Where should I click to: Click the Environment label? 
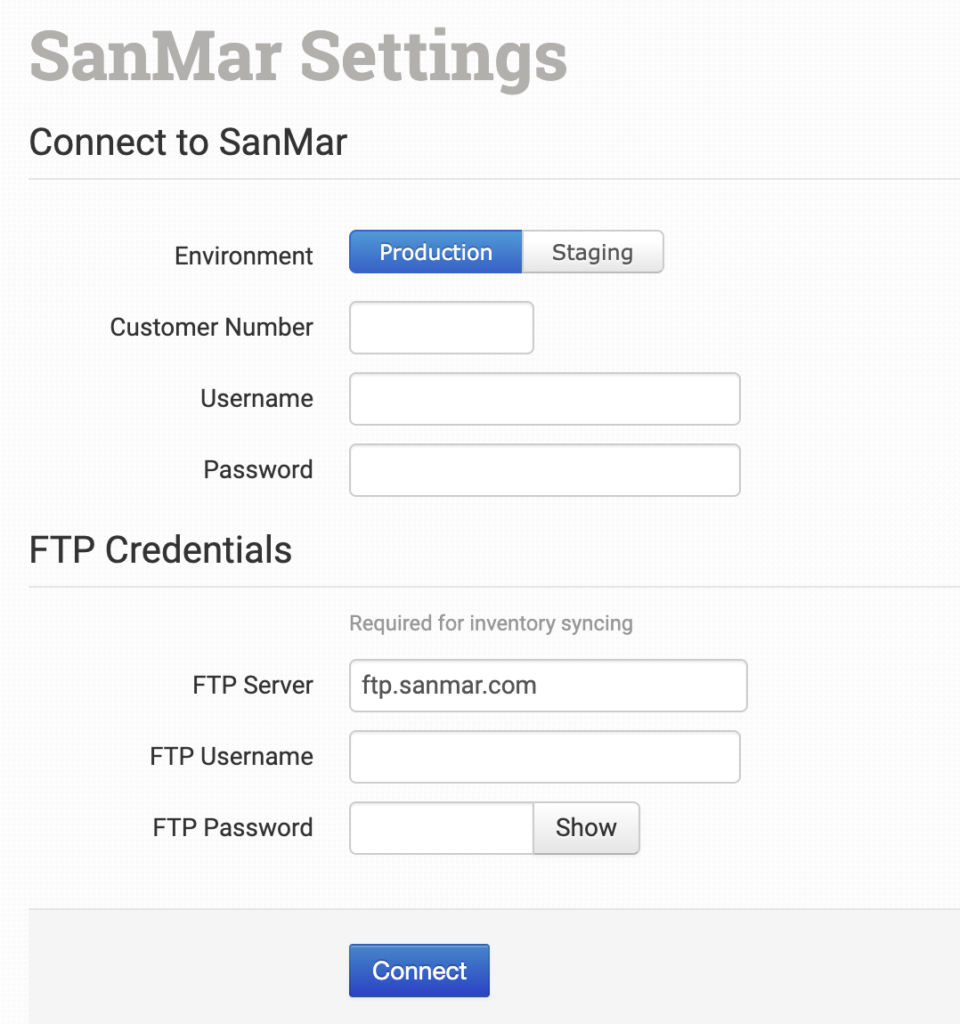tap(244, 256)
